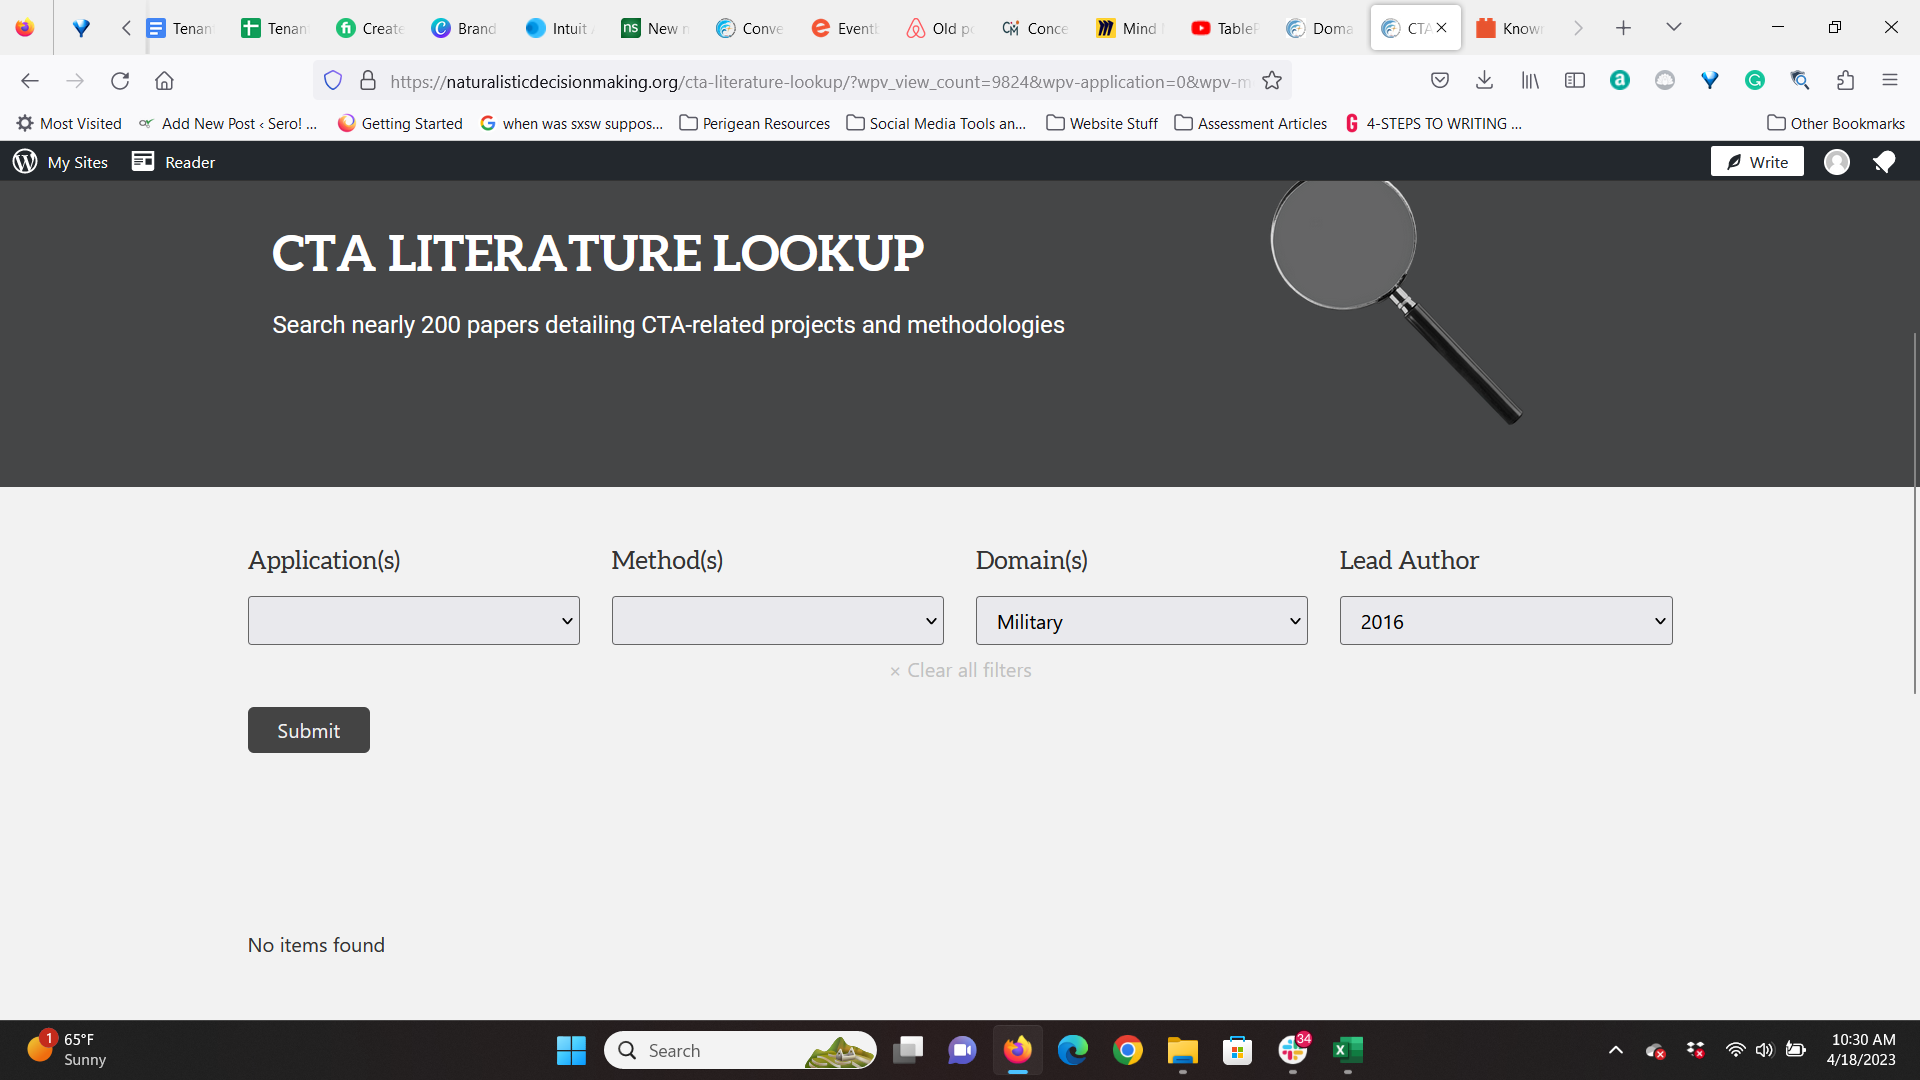The image size is (1920, 1080).
Task: Expand the Method(s) dropdown
Action: click(x=777, y=621)
